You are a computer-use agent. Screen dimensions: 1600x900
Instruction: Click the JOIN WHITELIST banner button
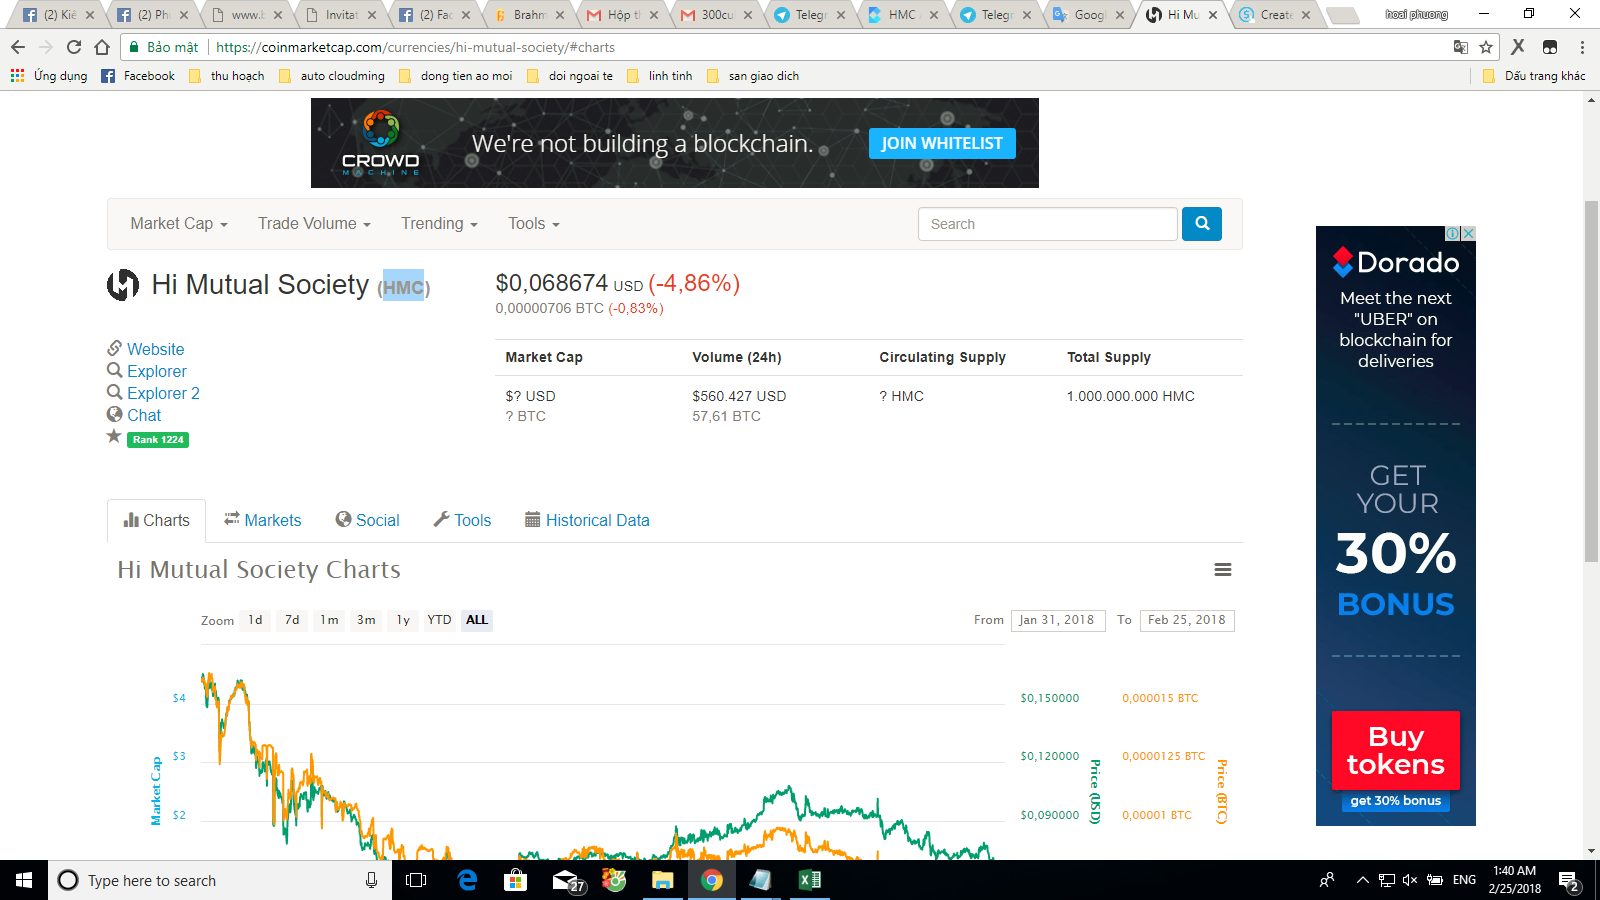pyautogui.click(x=942, y=143)
